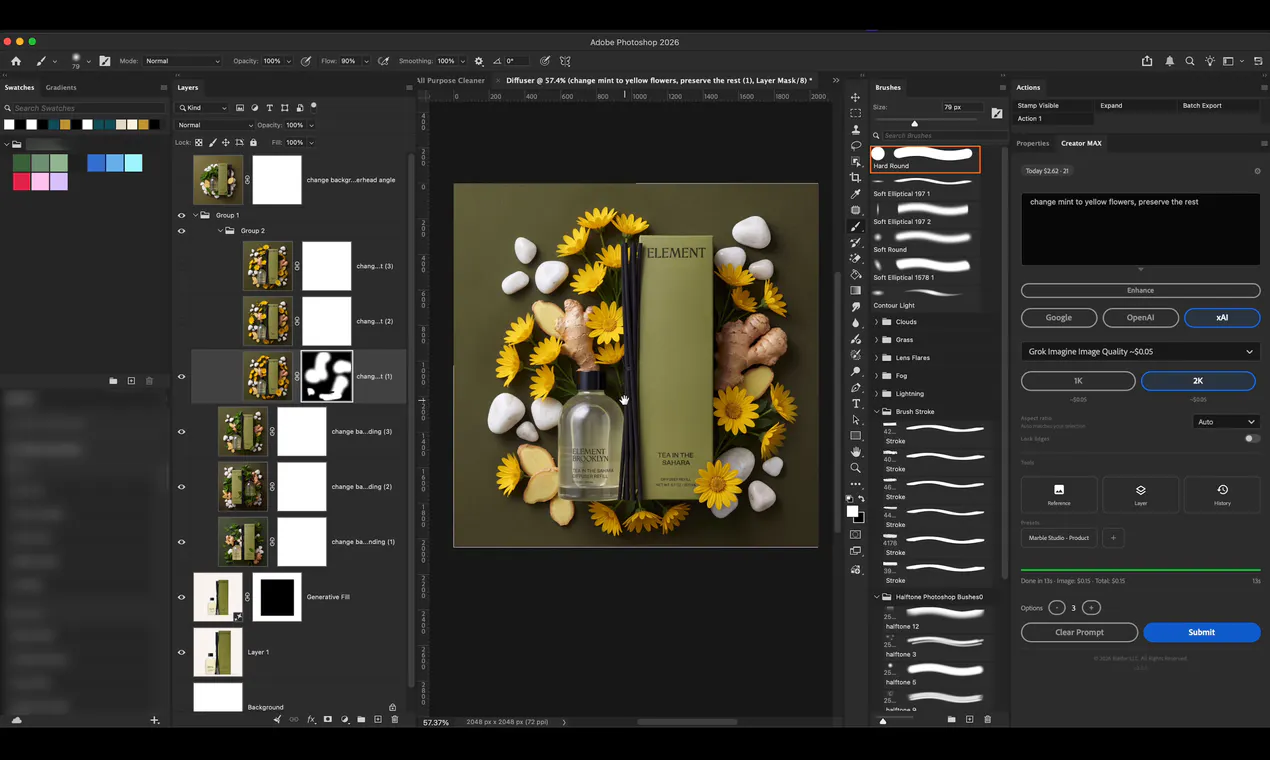The height and width of the screenshot is (760, 1270).
Task: Create new adjustment layer icon
Action: [x=344, y=719]
